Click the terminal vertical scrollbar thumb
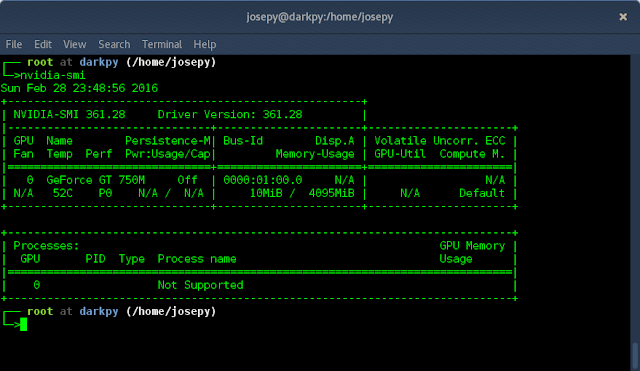This screenshot has width=640, height=371. click(635, 356)
